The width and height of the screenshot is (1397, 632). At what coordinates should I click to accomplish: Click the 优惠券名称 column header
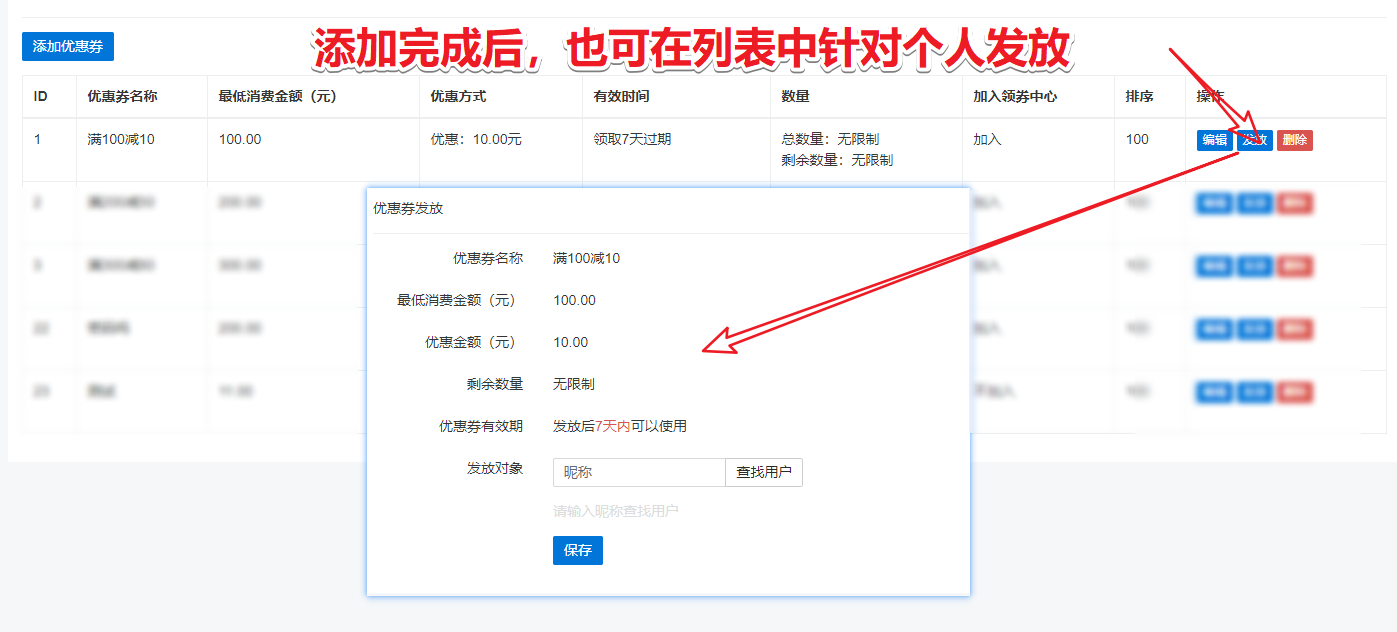pos(122,97)
